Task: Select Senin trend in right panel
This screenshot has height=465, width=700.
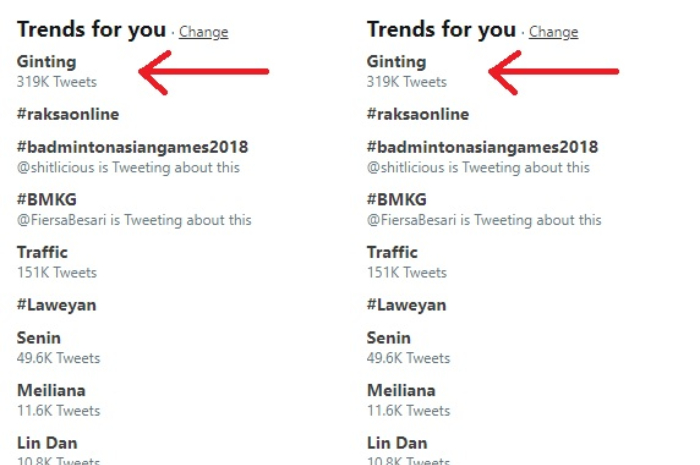Action: click(x=389, y=338)
